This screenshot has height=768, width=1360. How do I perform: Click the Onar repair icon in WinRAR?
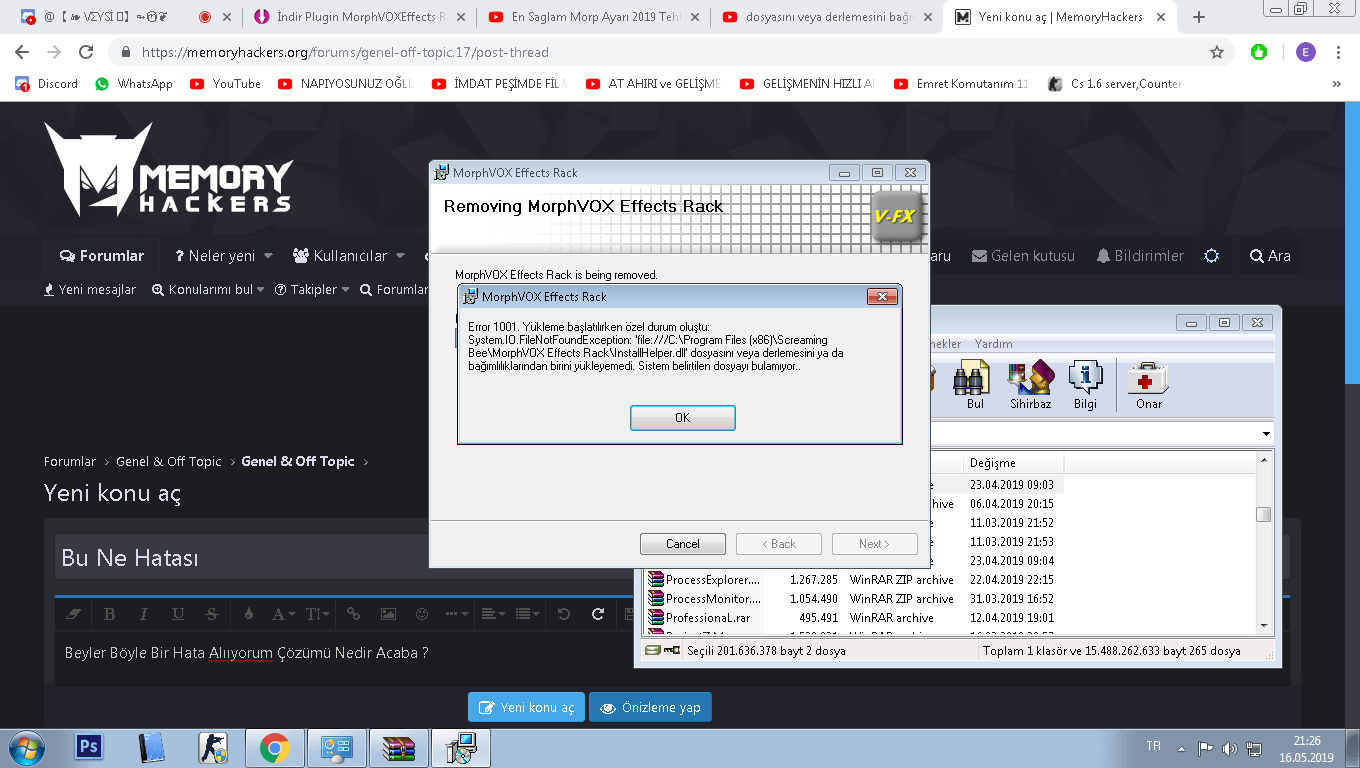[1149, 385]
